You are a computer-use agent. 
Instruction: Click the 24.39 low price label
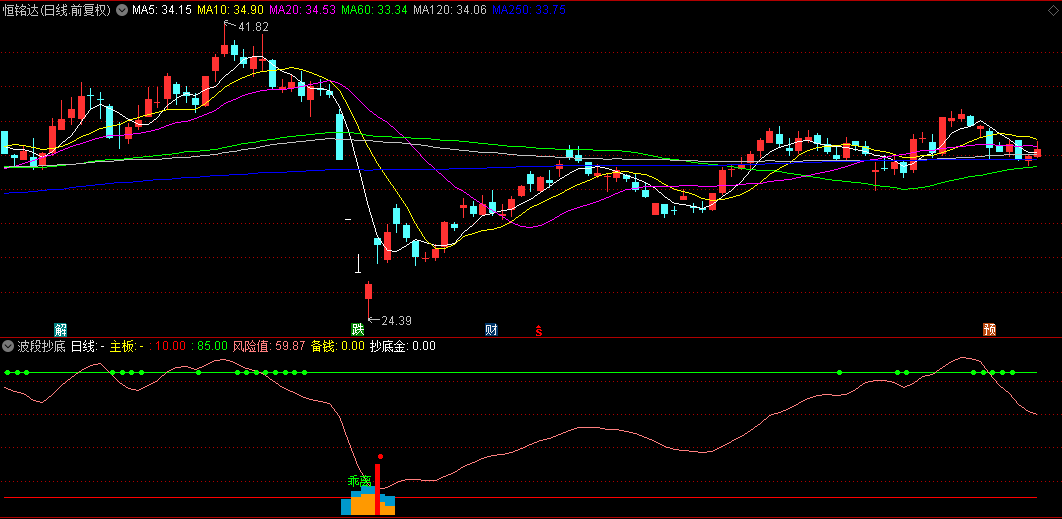click(396, 320)
